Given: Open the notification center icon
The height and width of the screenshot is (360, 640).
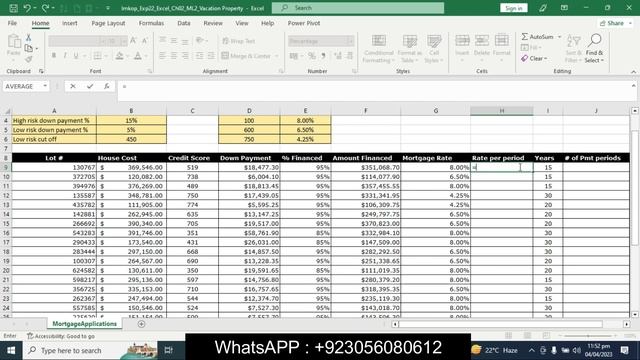Looking at the screenshot, I should [624, 350].
